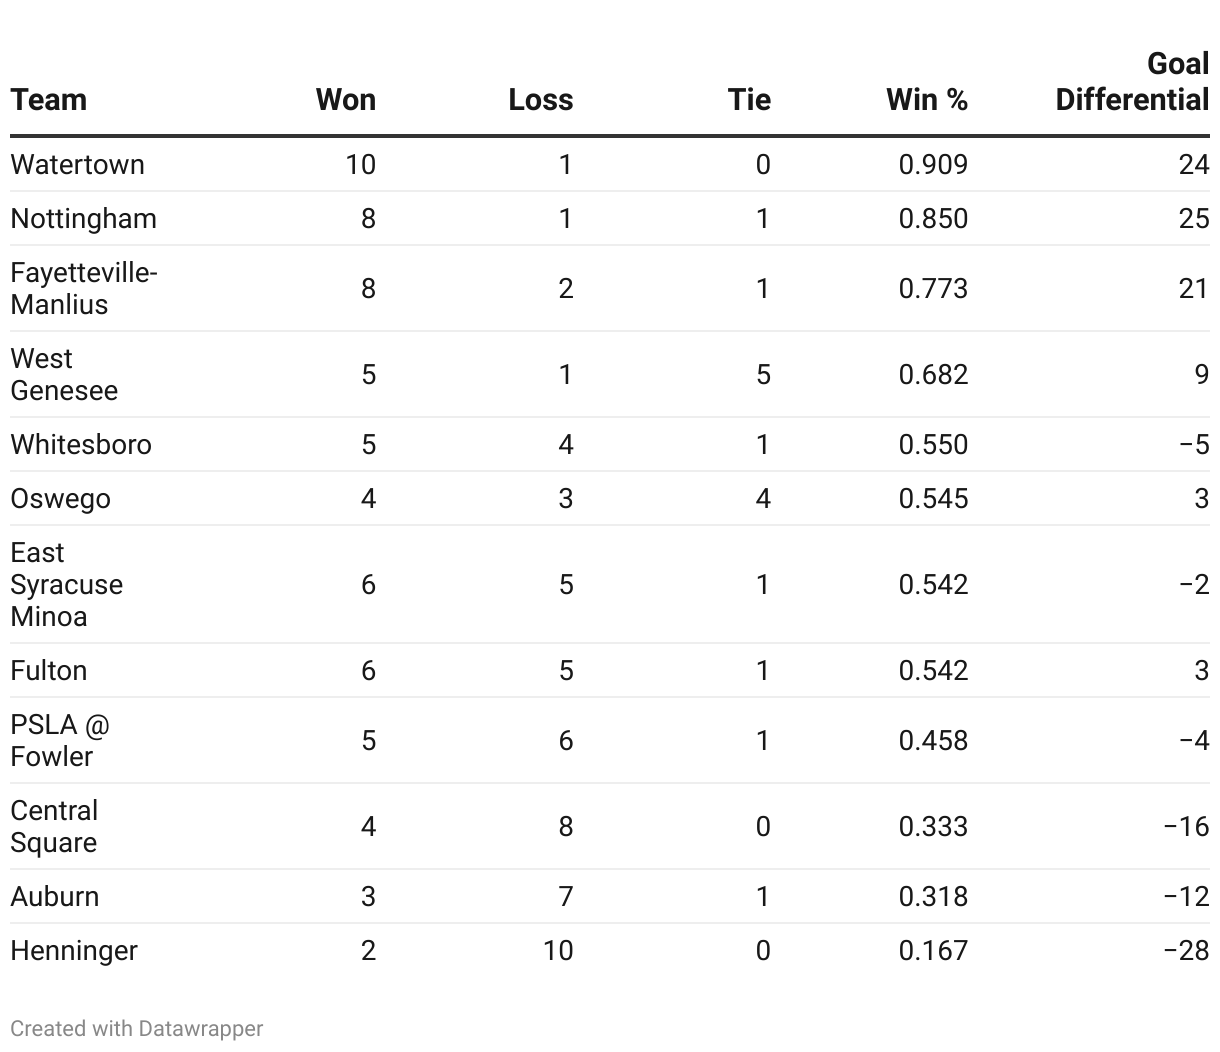The image size is (1220, 1052).
Task: Select the Whitesboro row label
Action: pyautogui.click(x=81, y=444)
